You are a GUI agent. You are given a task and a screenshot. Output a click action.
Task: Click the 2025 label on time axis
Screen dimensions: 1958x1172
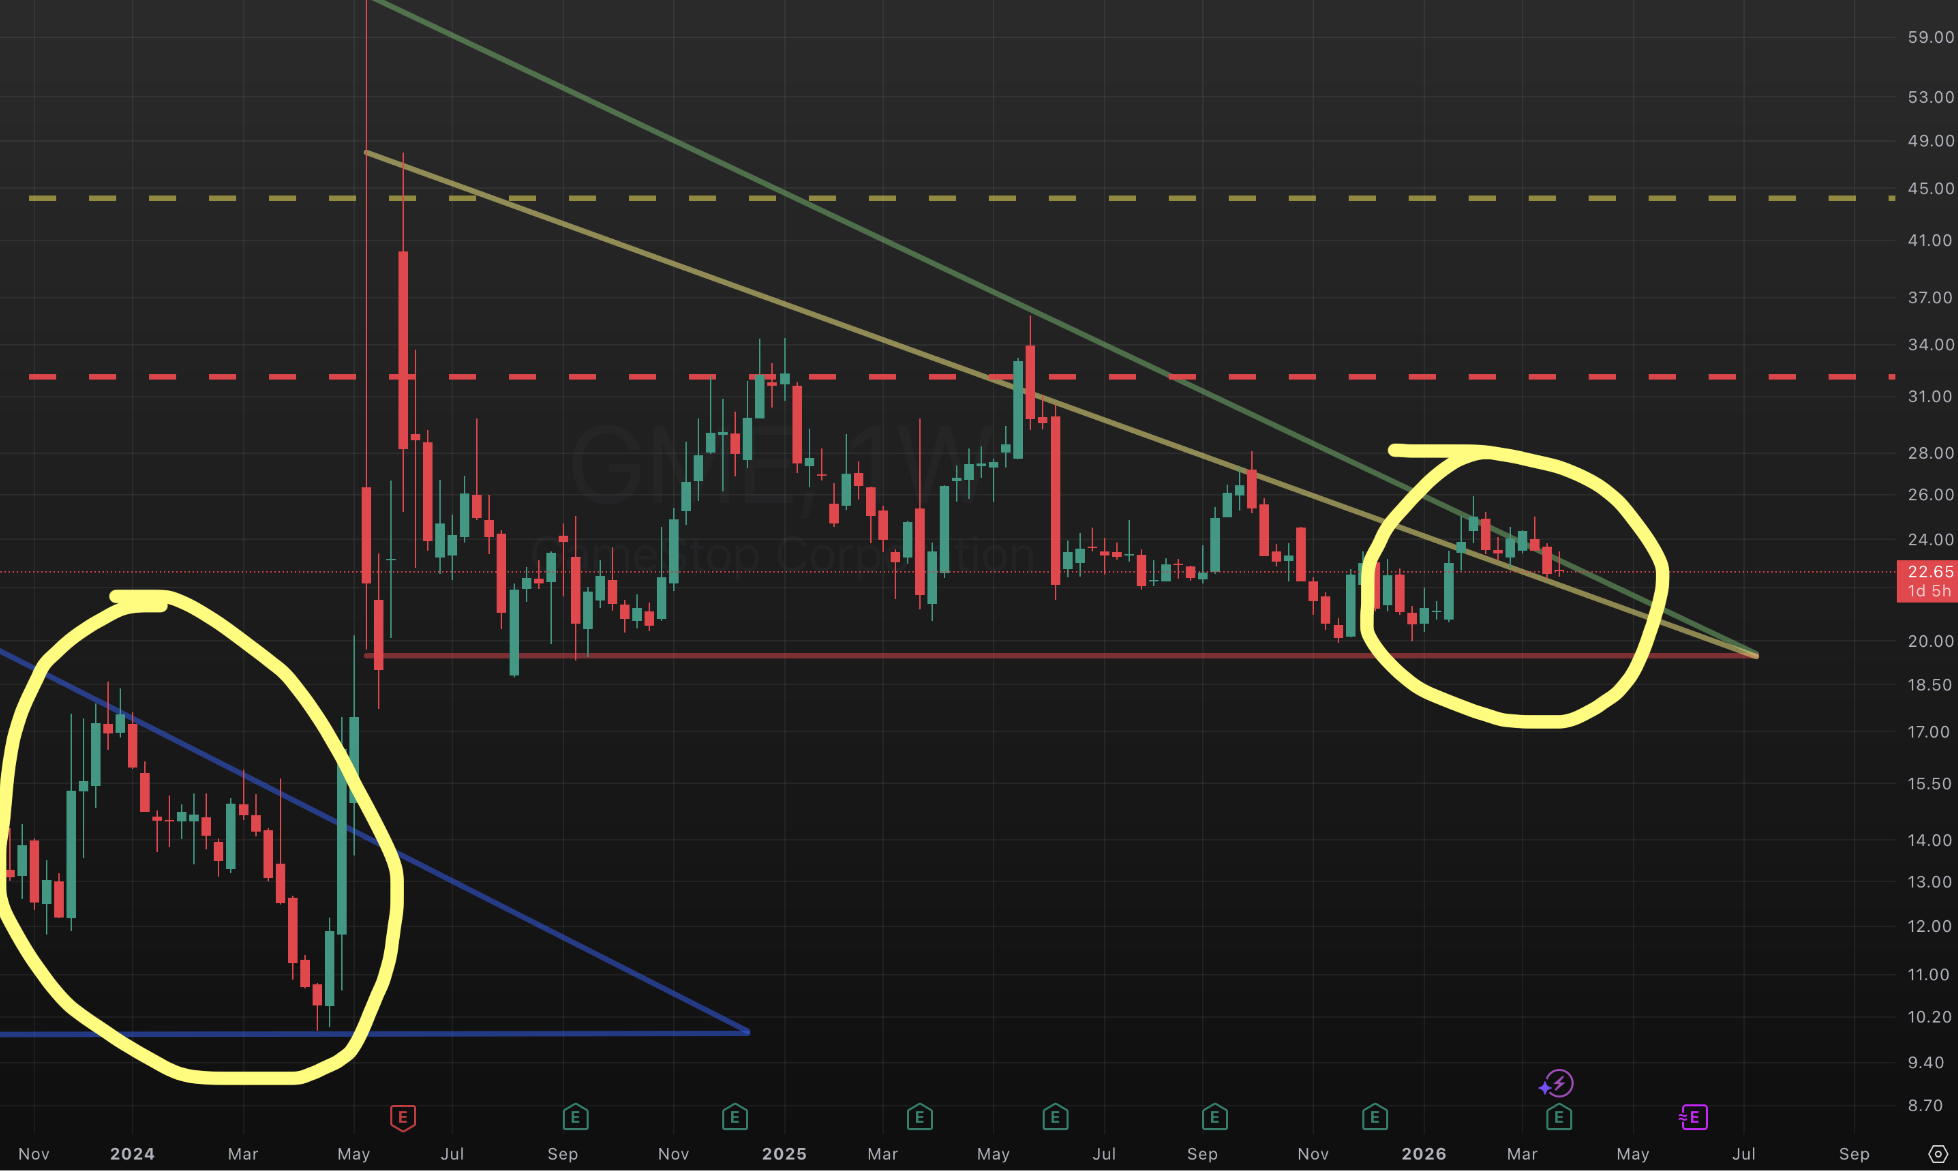[x=784, y=1154]
